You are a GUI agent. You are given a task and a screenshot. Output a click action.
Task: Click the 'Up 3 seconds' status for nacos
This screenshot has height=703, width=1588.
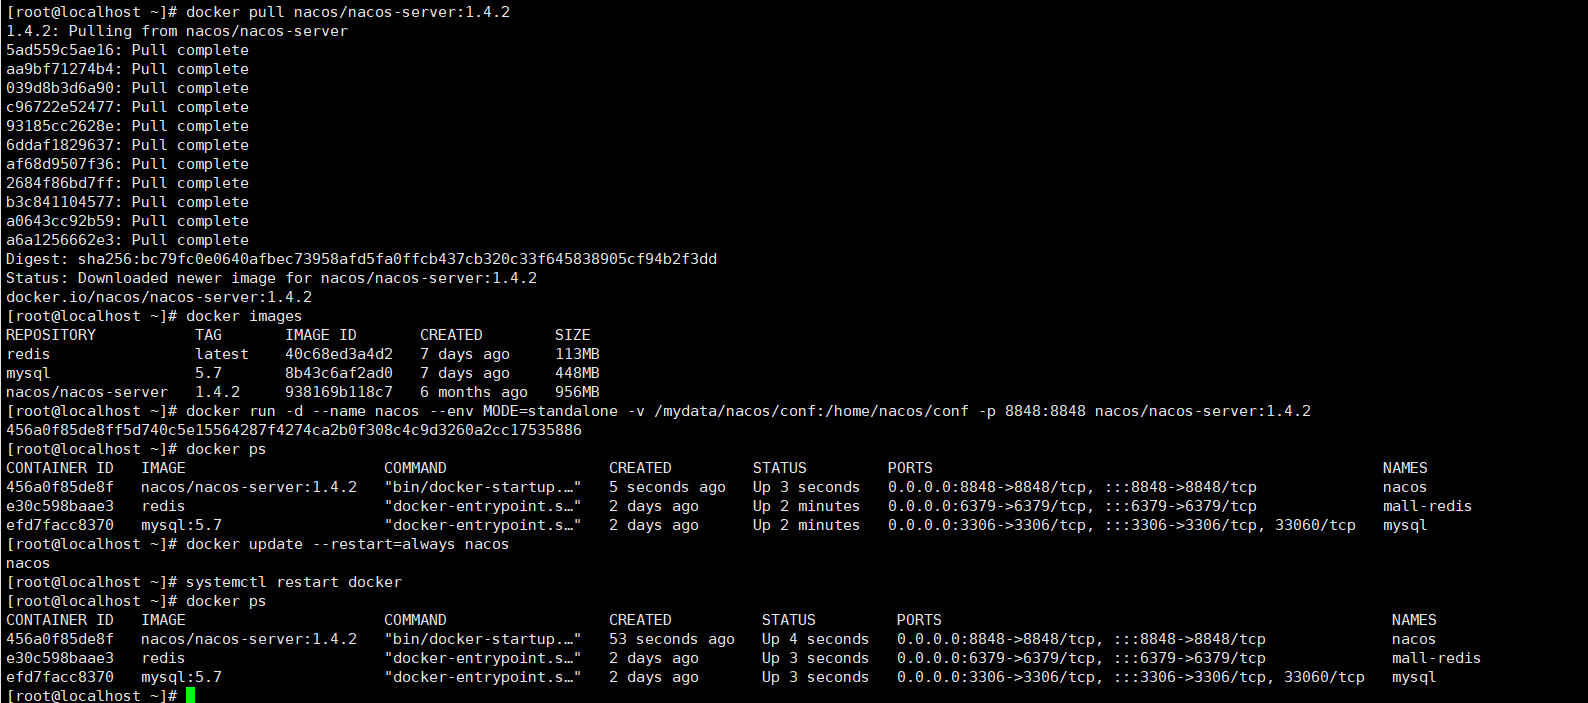click(x=806, y=487)
